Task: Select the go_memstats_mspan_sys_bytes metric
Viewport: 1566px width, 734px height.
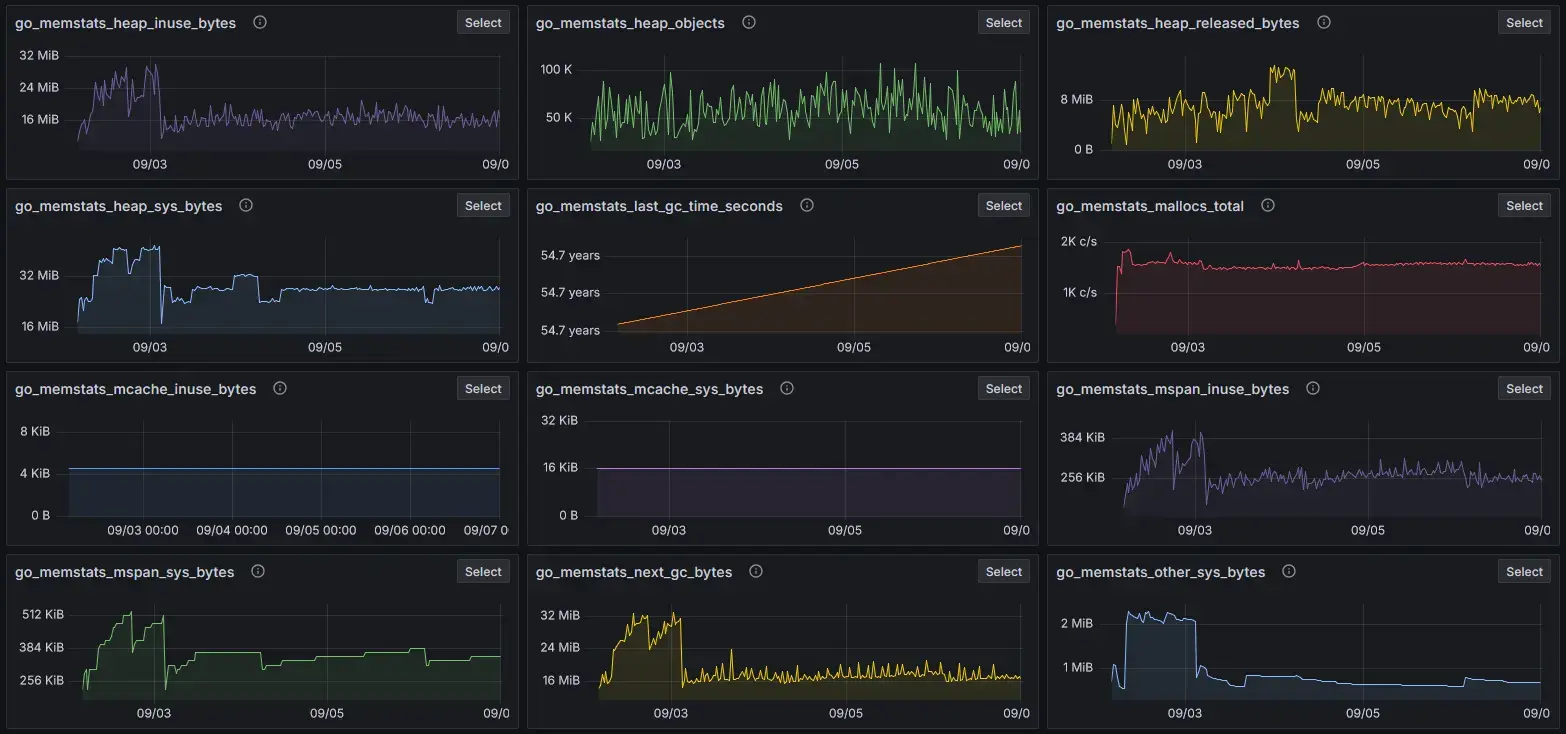Action: click(483, 572)
